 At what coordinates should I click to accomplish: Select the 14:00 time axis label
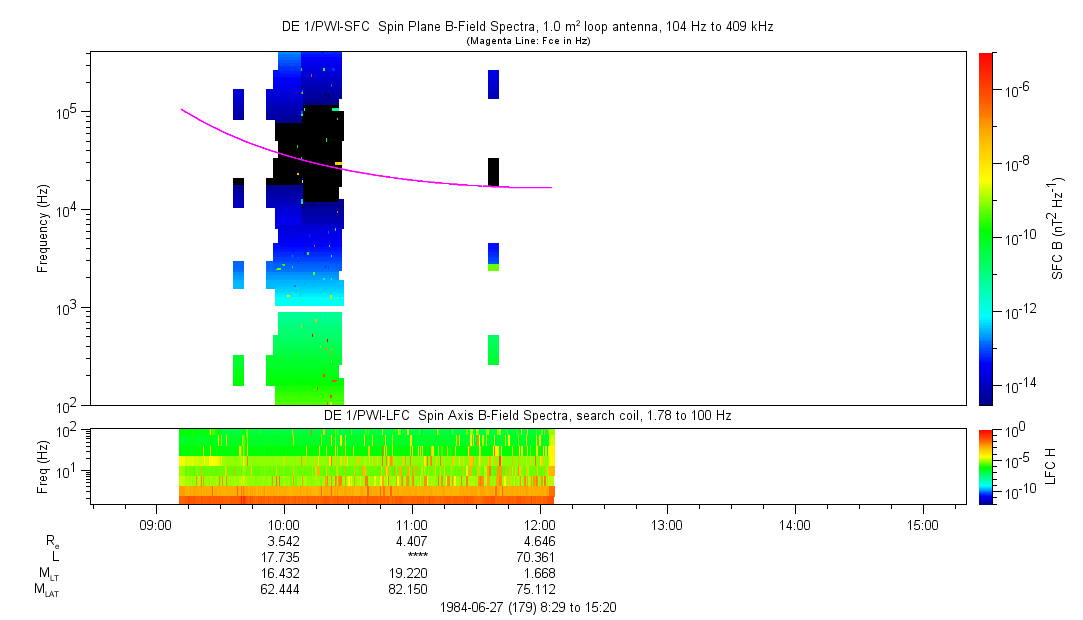(794, 524)
